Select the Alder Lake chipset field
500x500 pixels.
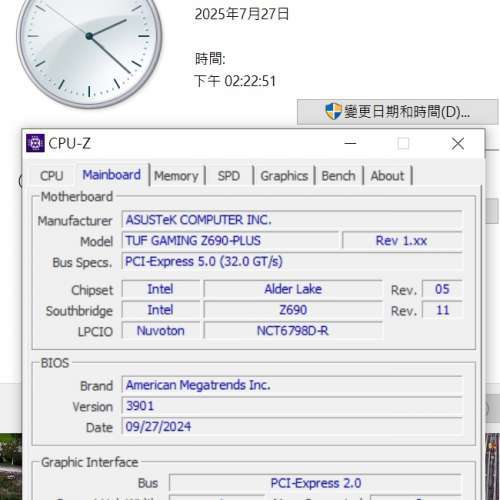coord(293,289)
